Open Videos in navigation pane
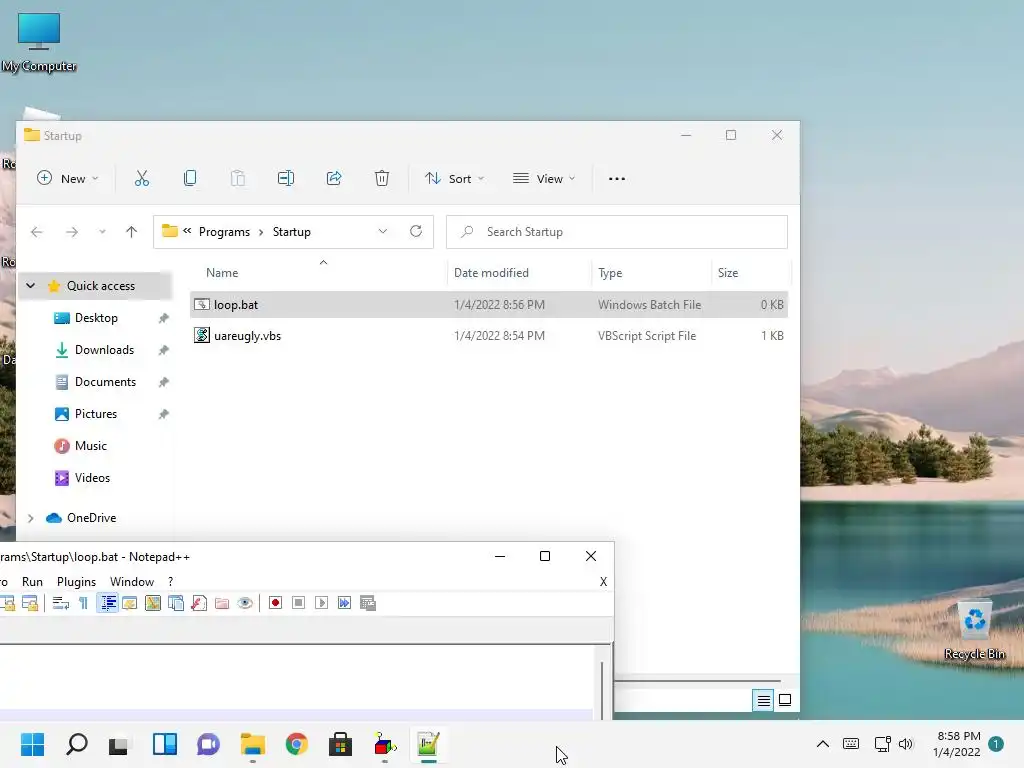This screenshot has height=768, width=1024. pos(92,478)
